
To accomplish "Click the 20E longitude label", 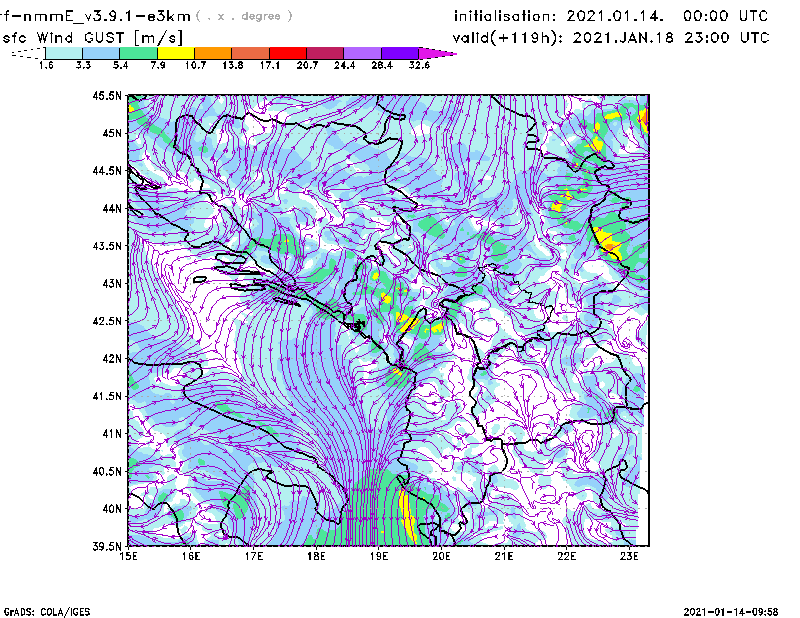I will tap(441, 556).
